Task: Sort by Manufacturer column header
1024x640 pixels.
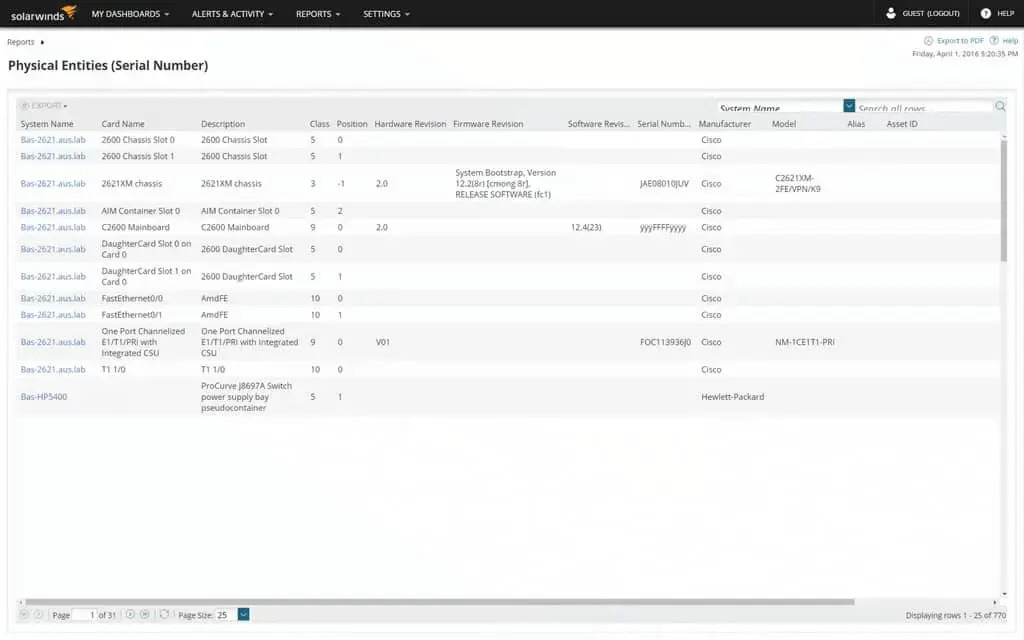Action: (725, 124)
